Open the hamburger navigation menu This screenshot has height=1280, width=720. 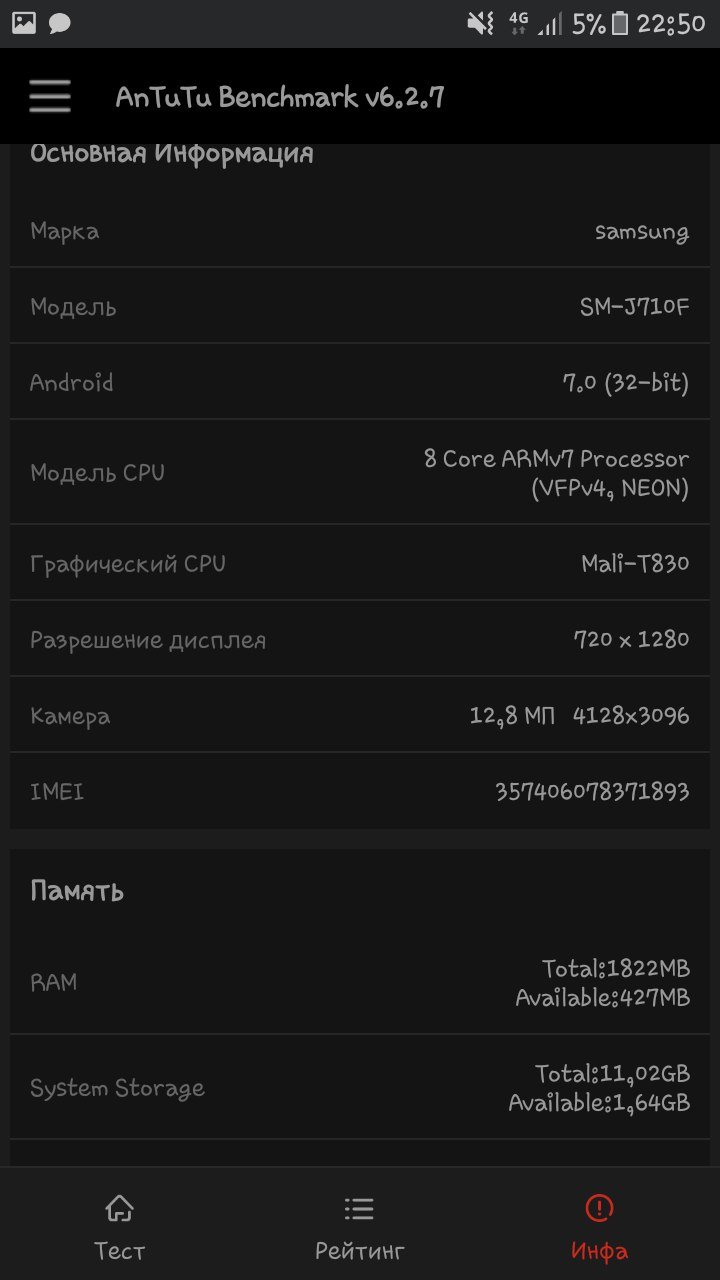click(x=50, y=97)
